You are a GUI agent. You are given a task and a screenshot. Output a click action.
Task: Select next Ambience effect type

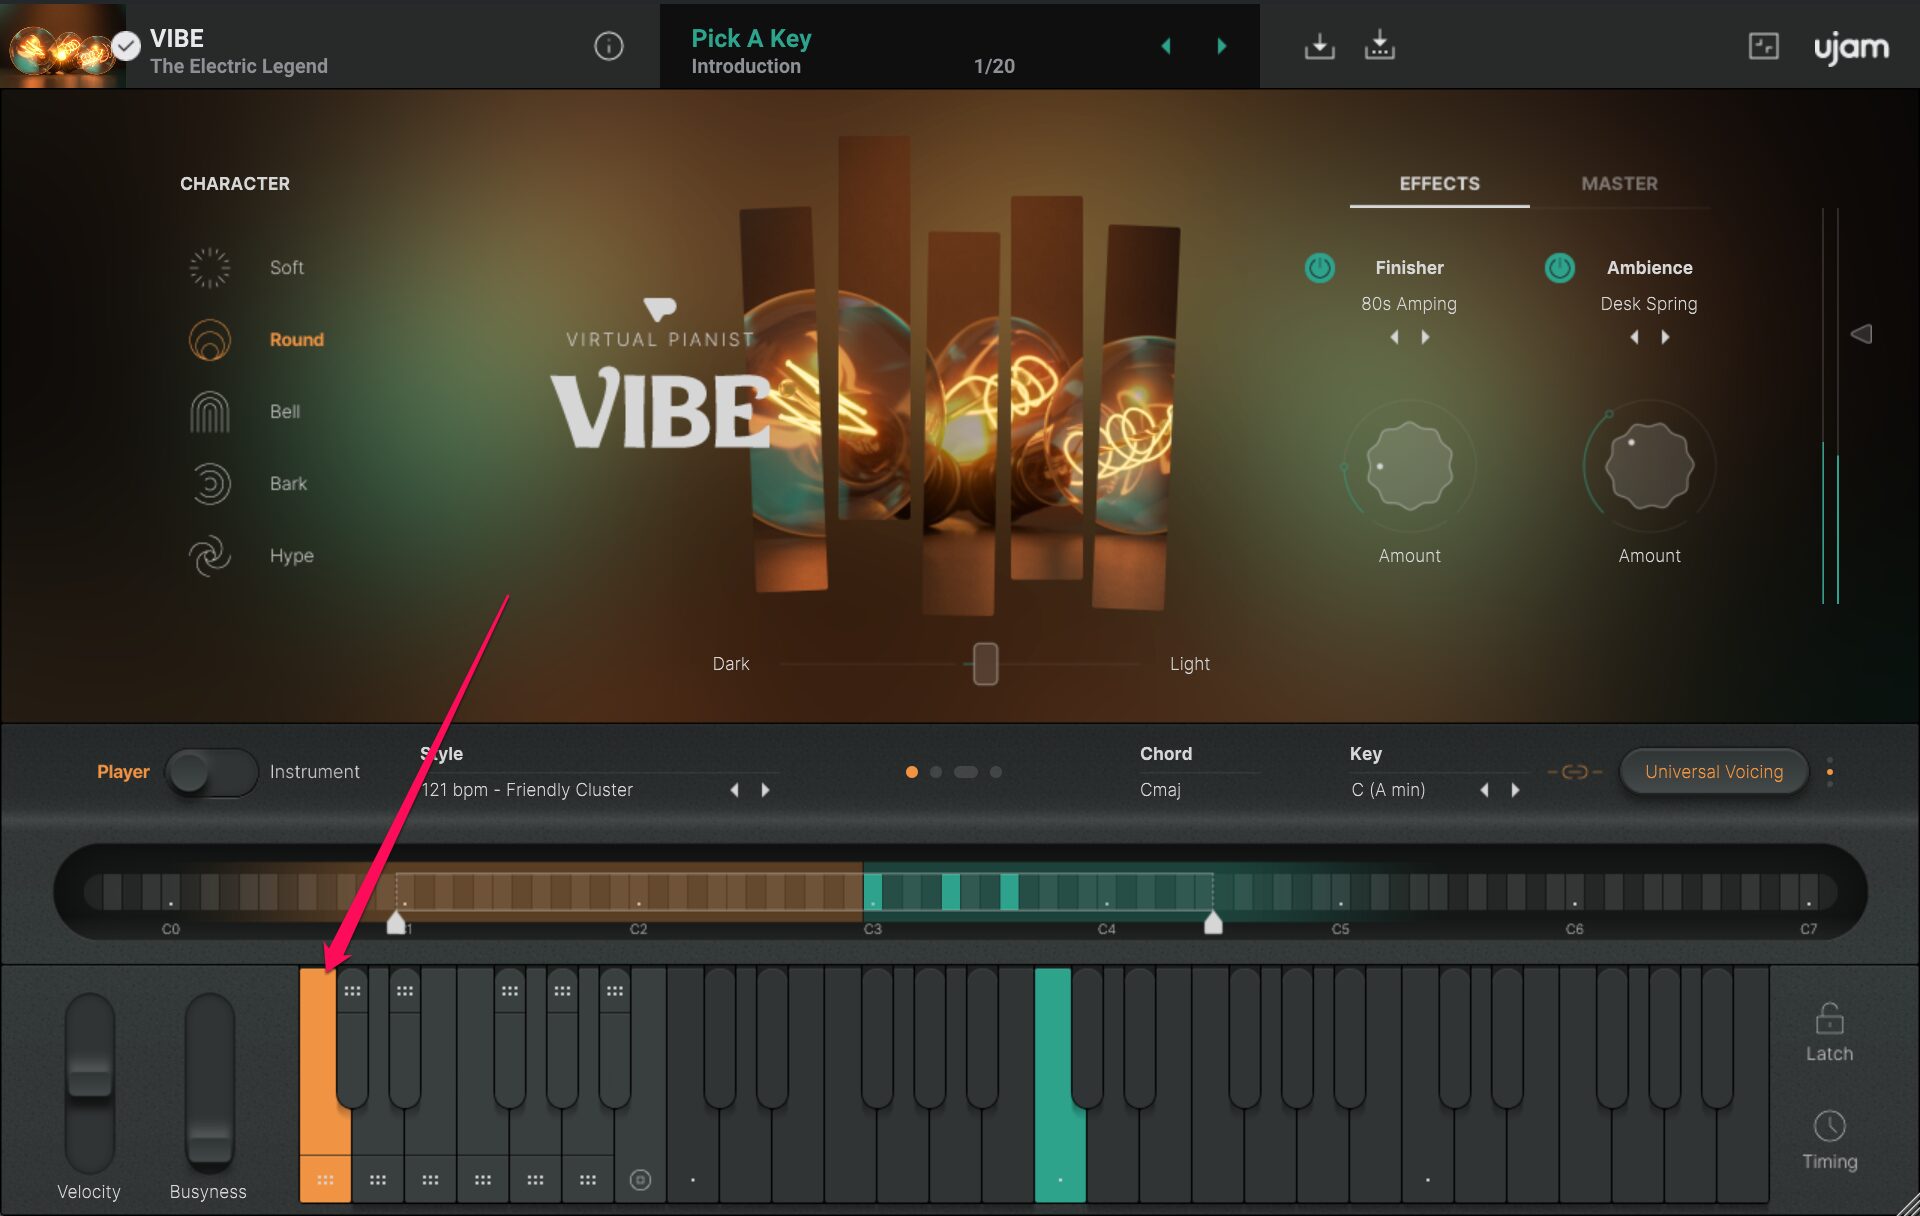click(1665, 338)
